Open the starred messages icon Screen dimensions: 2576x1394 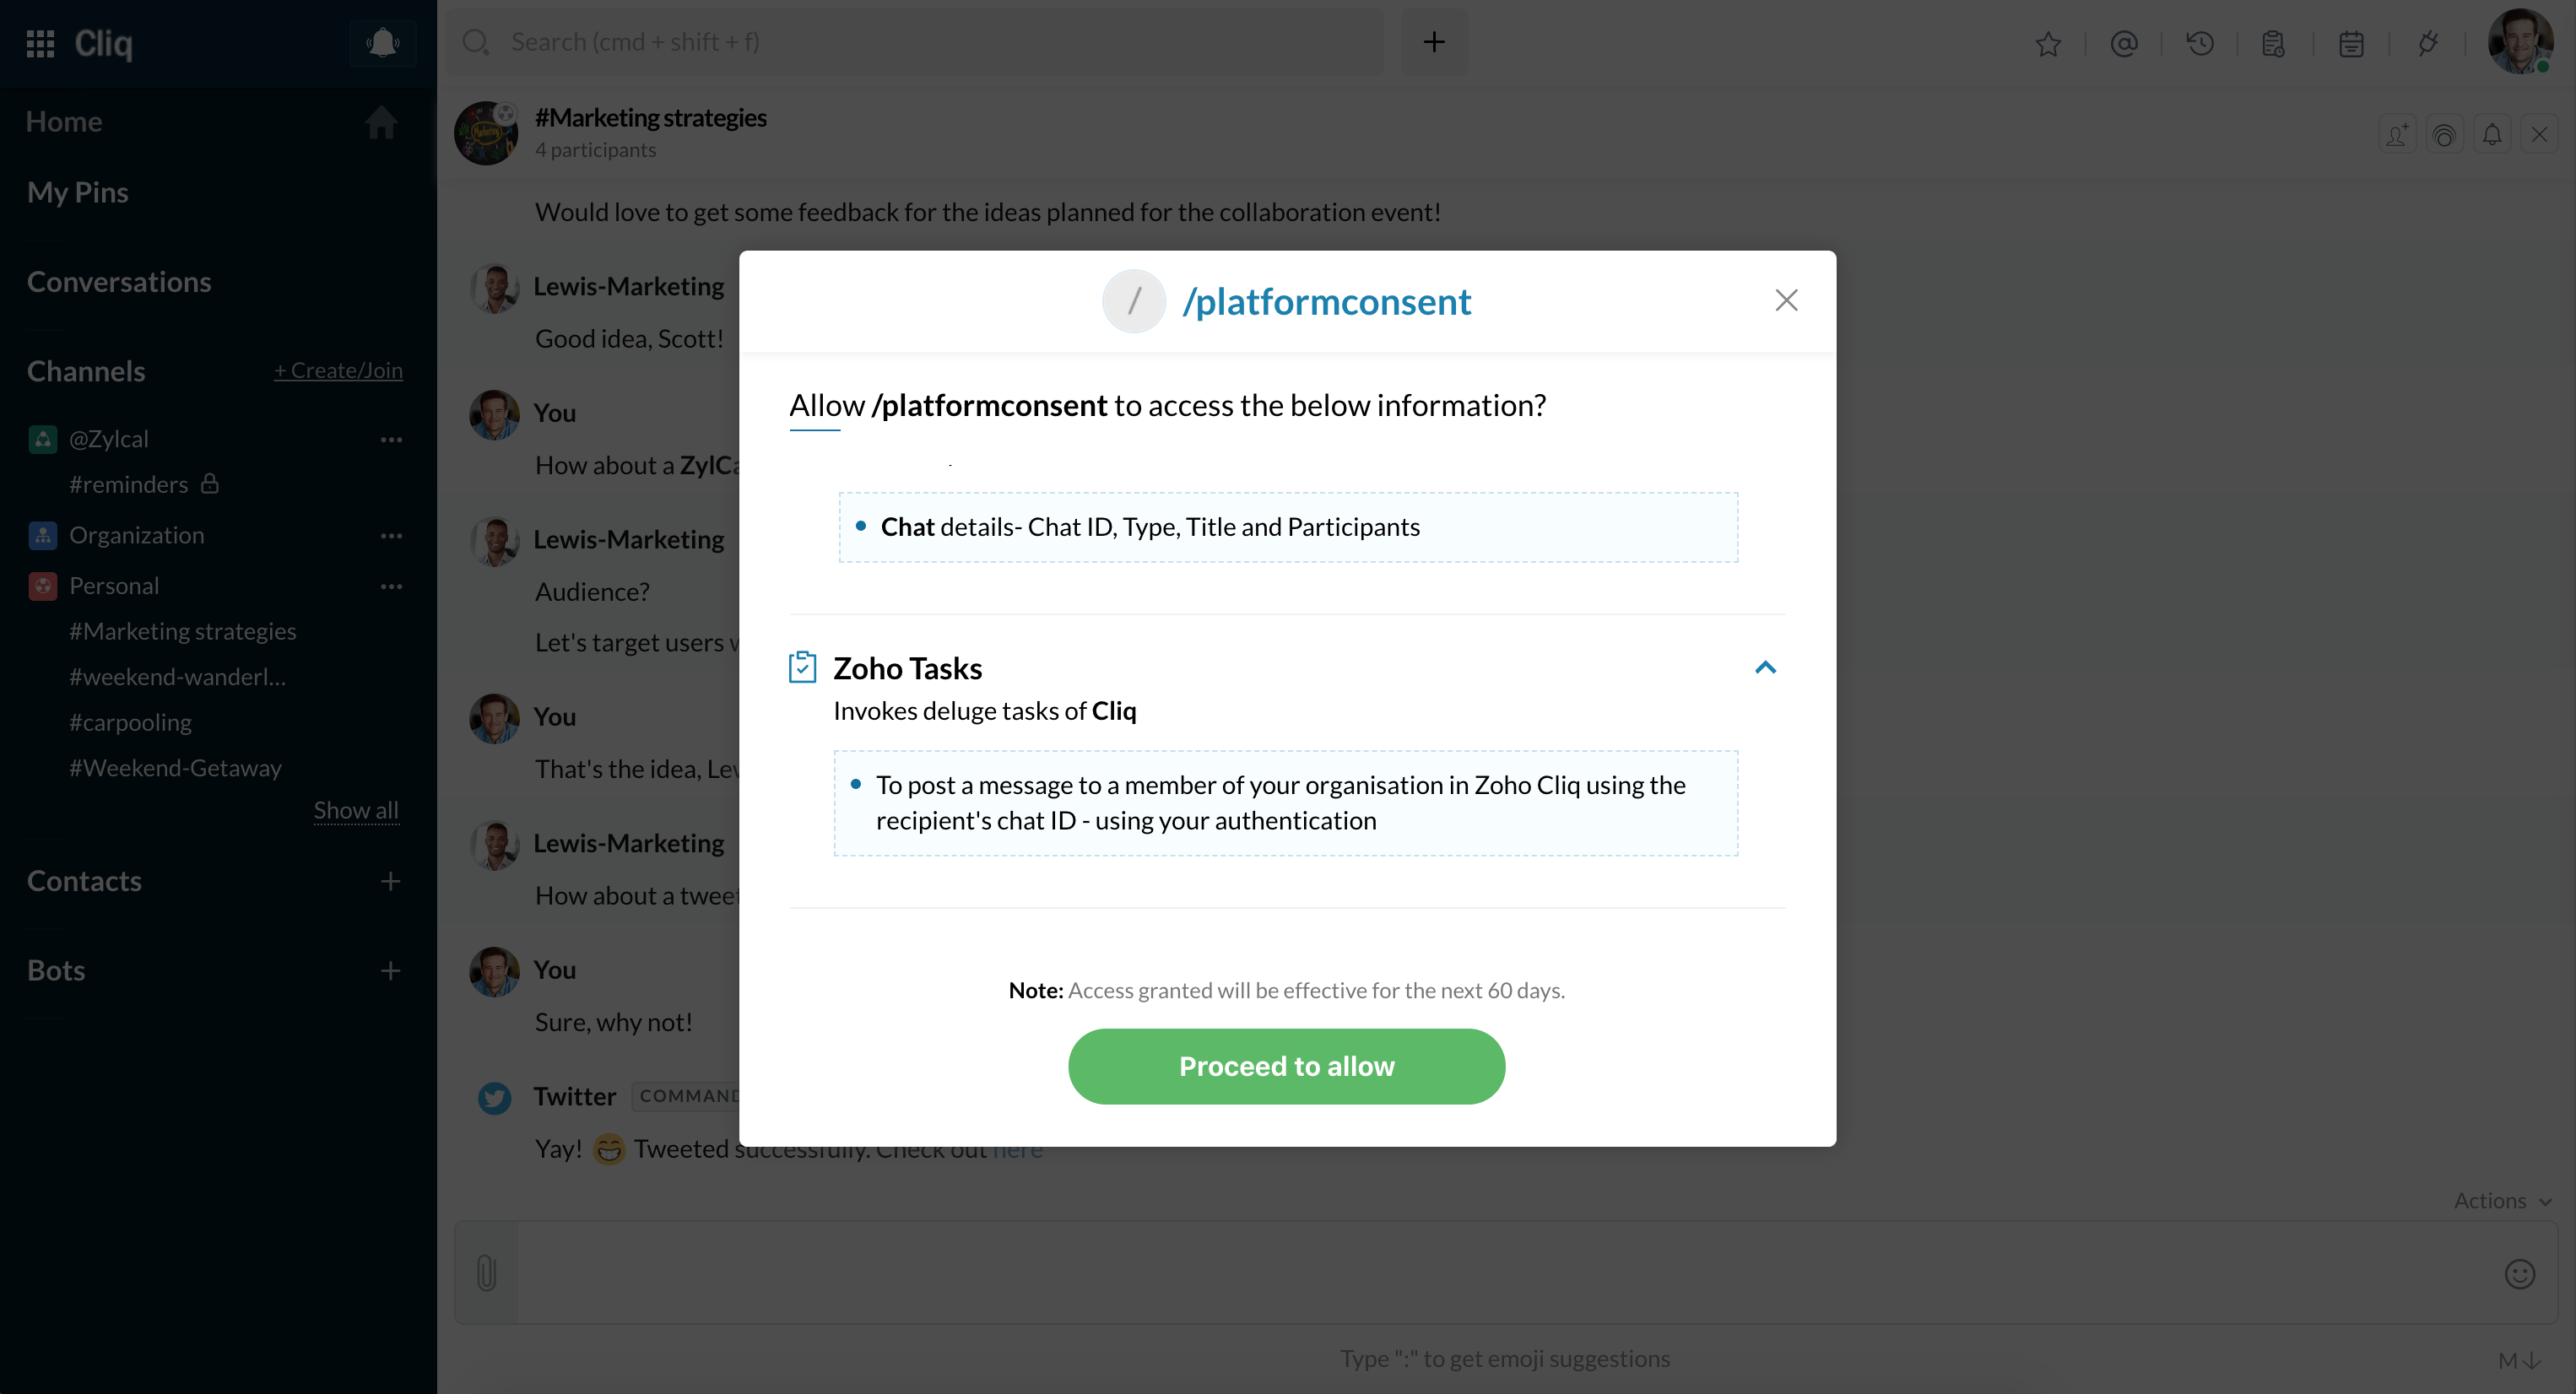tap(2048, 43)
